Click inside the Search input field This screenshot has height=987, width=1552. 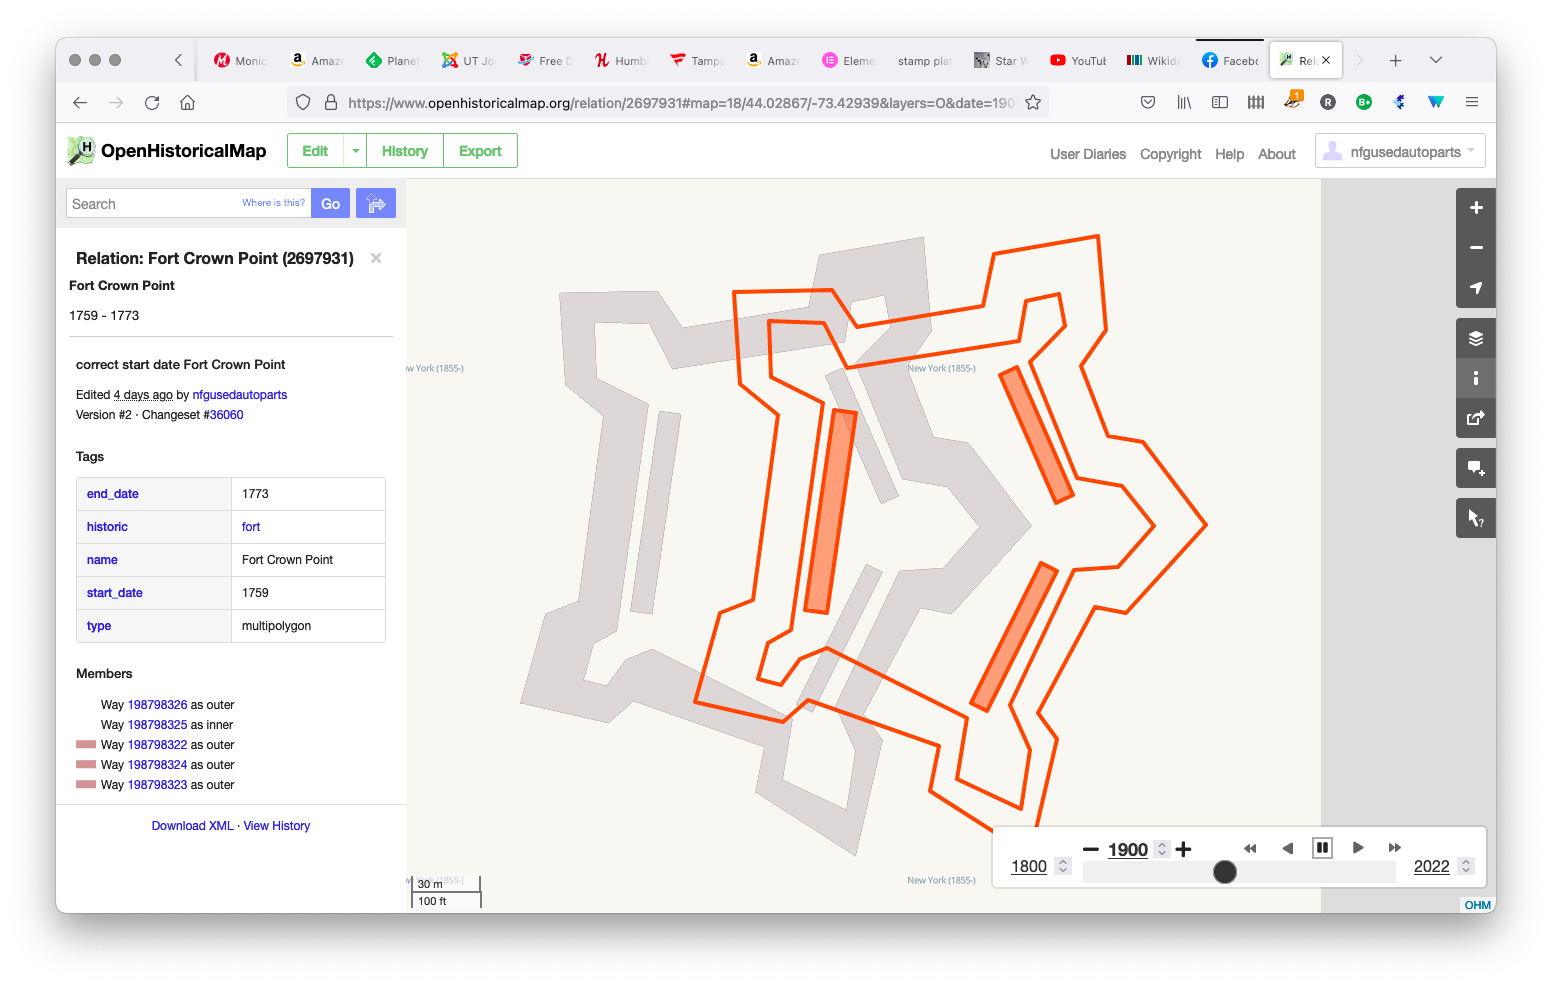point(150,203)
